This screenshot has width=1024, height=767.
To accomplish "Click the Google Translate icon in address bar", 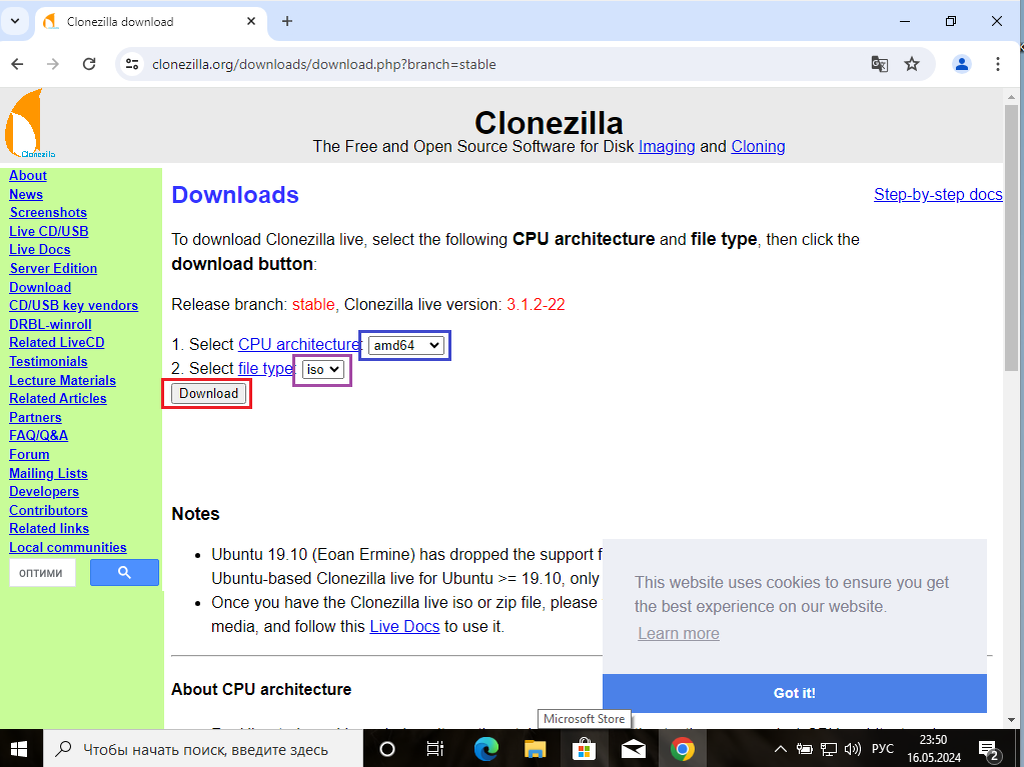I will pos(880,64).
